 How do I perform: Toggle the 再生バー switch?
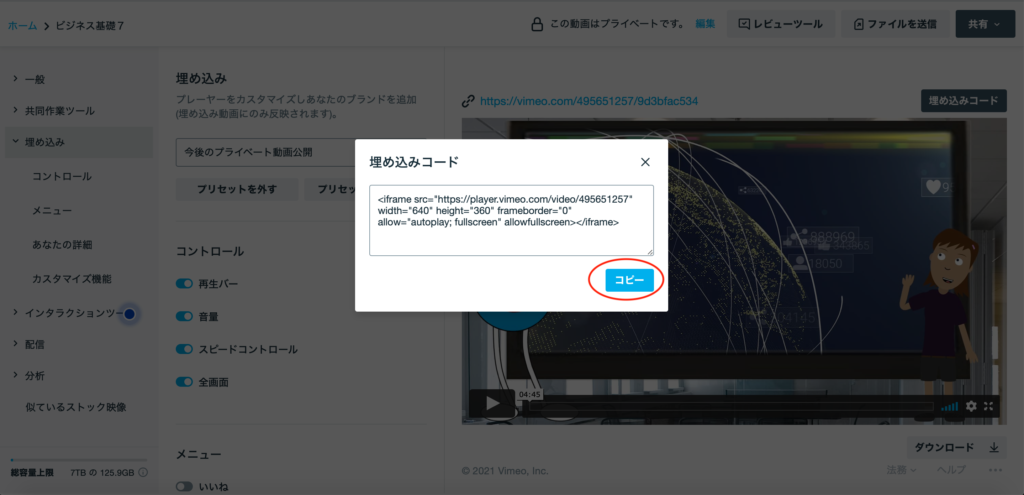click(184, 284)
